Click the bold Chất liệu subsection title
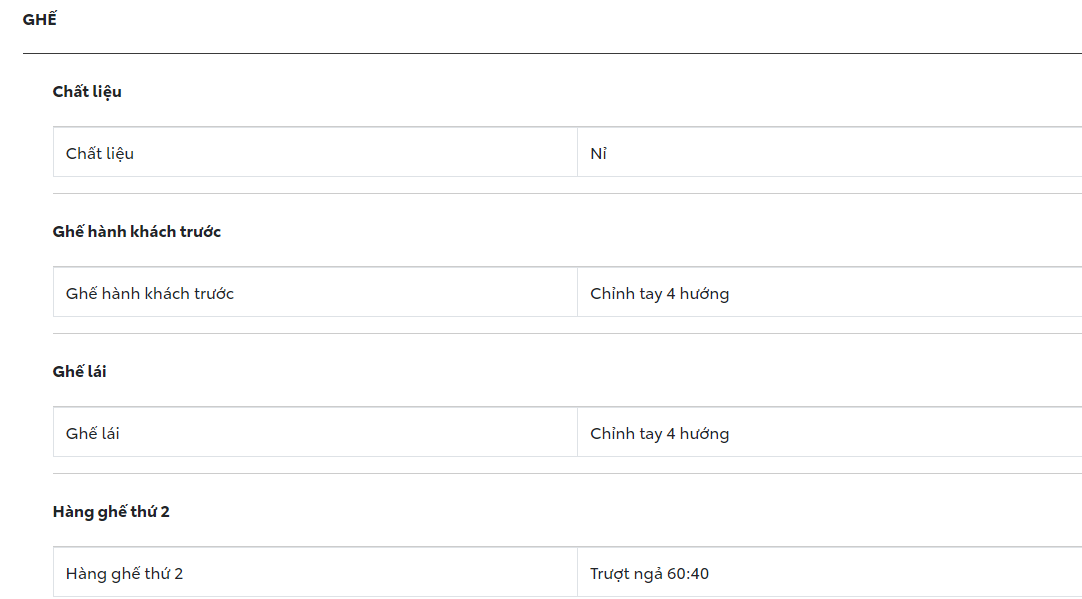Screen dimensions: 1082x599 click(x=87, y=91)
